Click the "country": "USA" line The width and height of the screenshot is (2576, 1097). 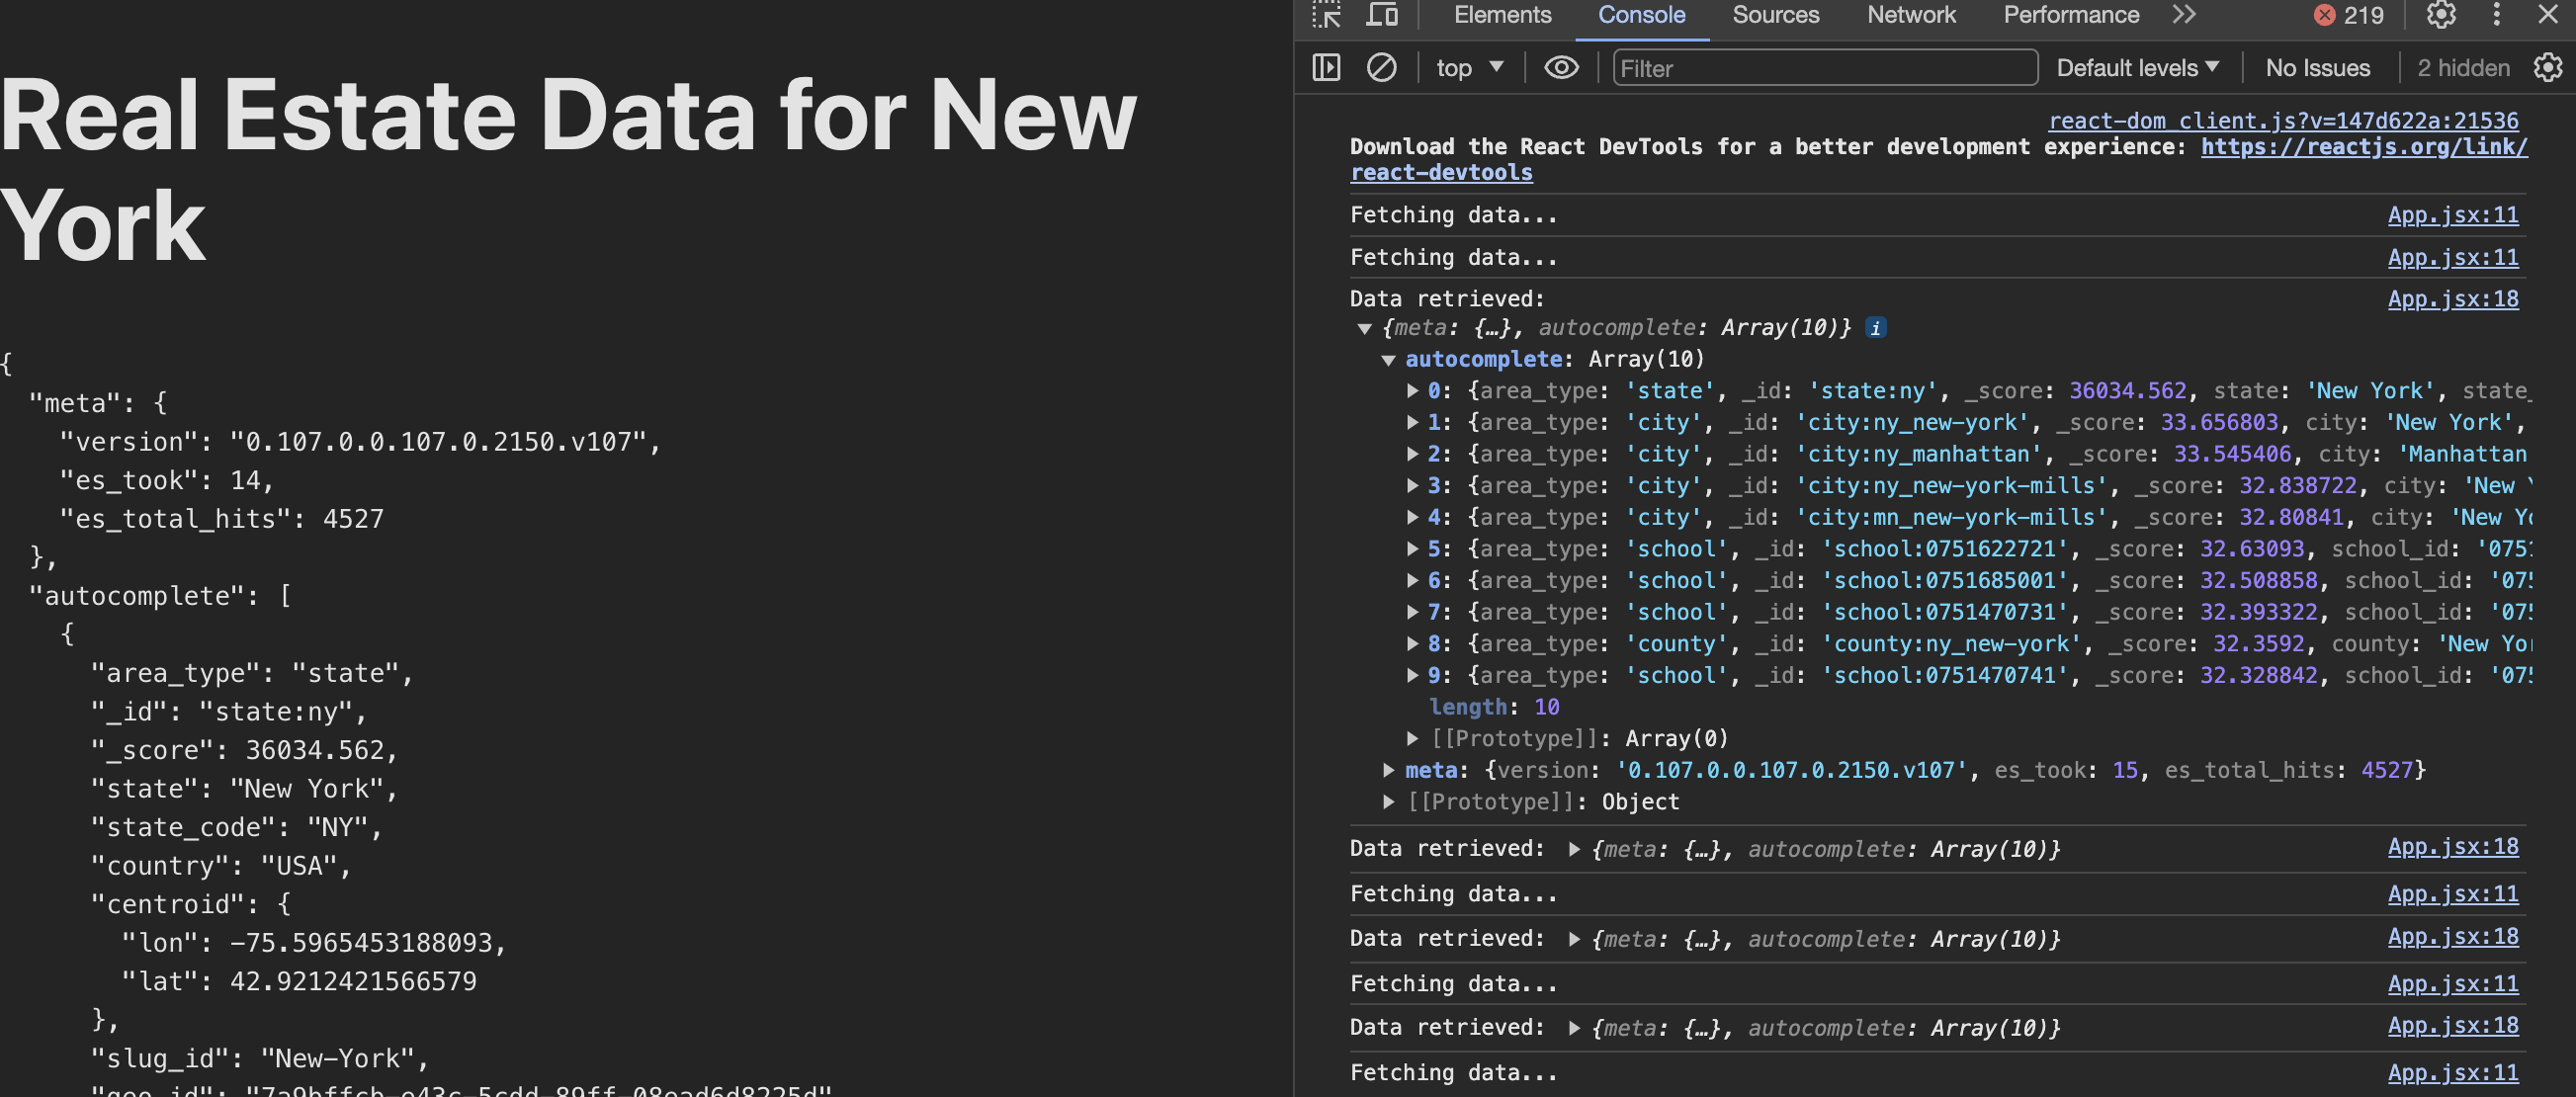pos(221,866)
